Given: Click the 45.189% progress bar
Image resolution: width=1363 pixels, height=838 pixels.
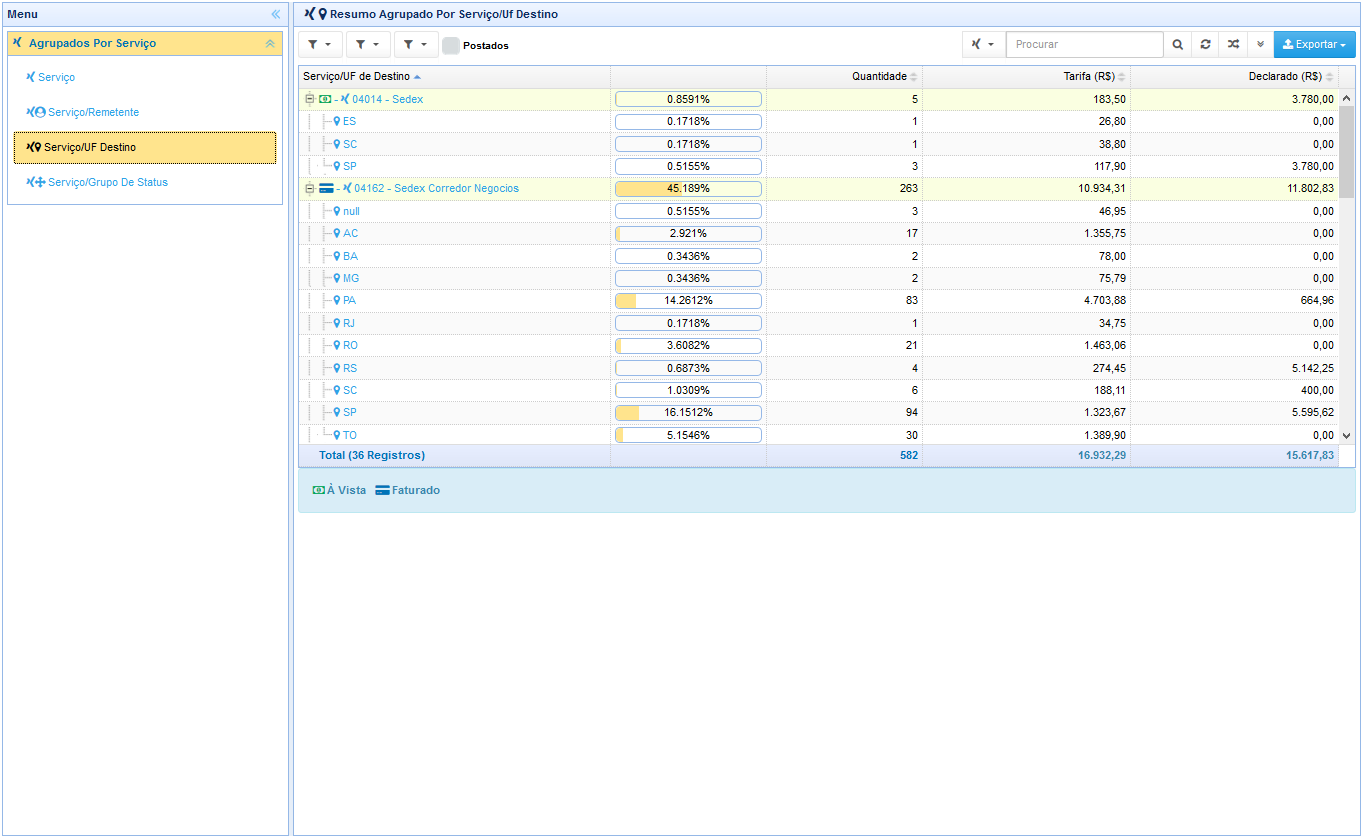Looking at the screenshot, I should 688,188.
